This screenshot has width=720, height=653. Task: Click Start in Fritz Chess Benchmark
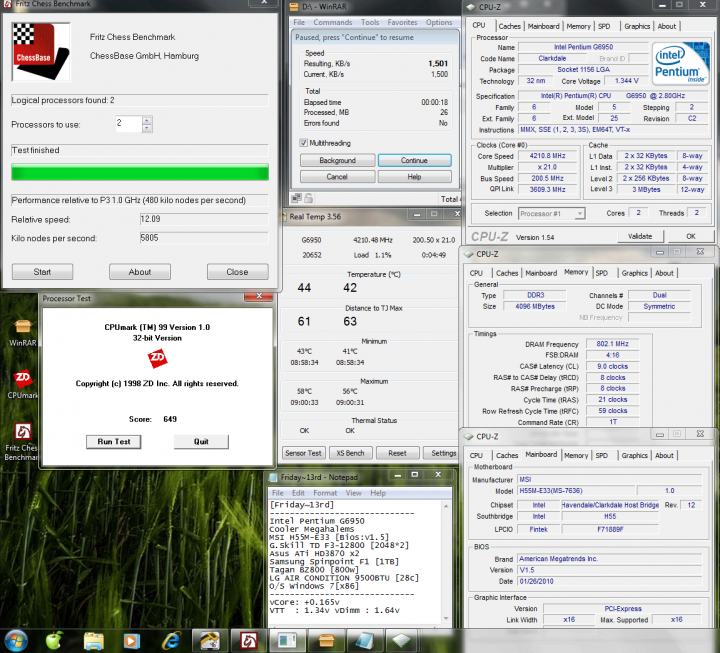coord(42,272)
